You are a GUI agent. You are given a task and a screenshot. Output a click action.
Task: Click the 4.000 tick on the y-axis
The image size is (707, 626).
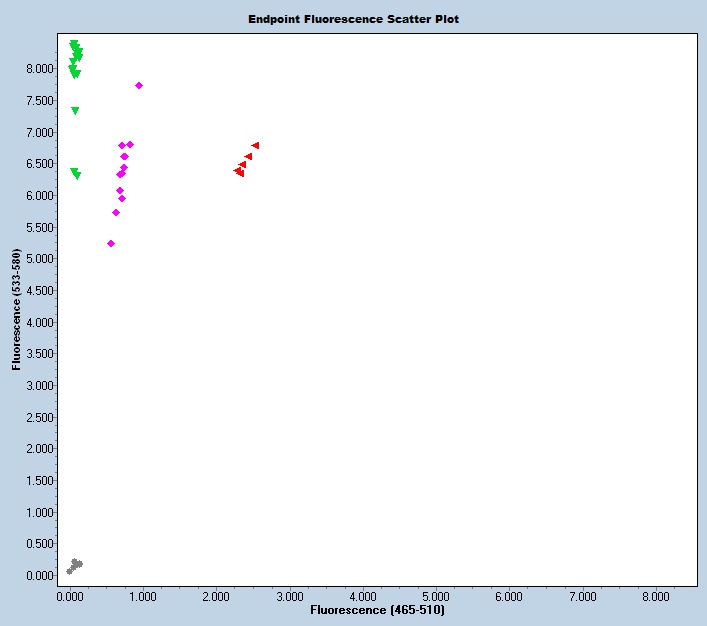[x=40, y=322]
